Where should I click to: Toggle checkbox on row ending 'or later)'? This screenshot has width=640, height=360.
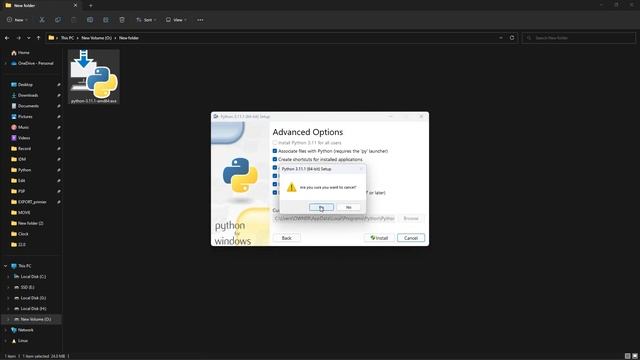(275, 193)
